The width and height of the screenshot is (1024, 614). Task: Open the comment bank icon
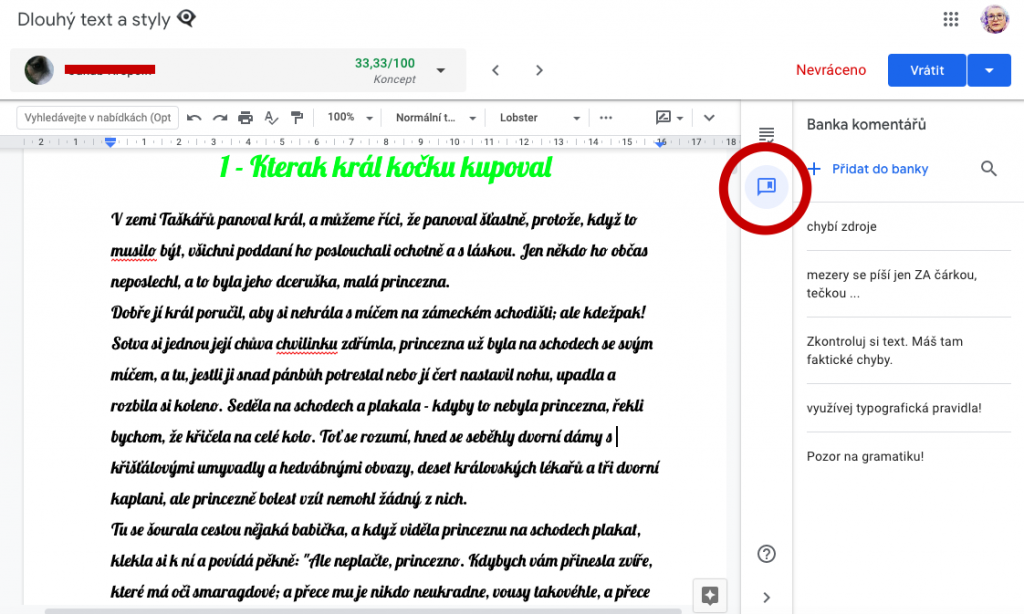point(766,187)
